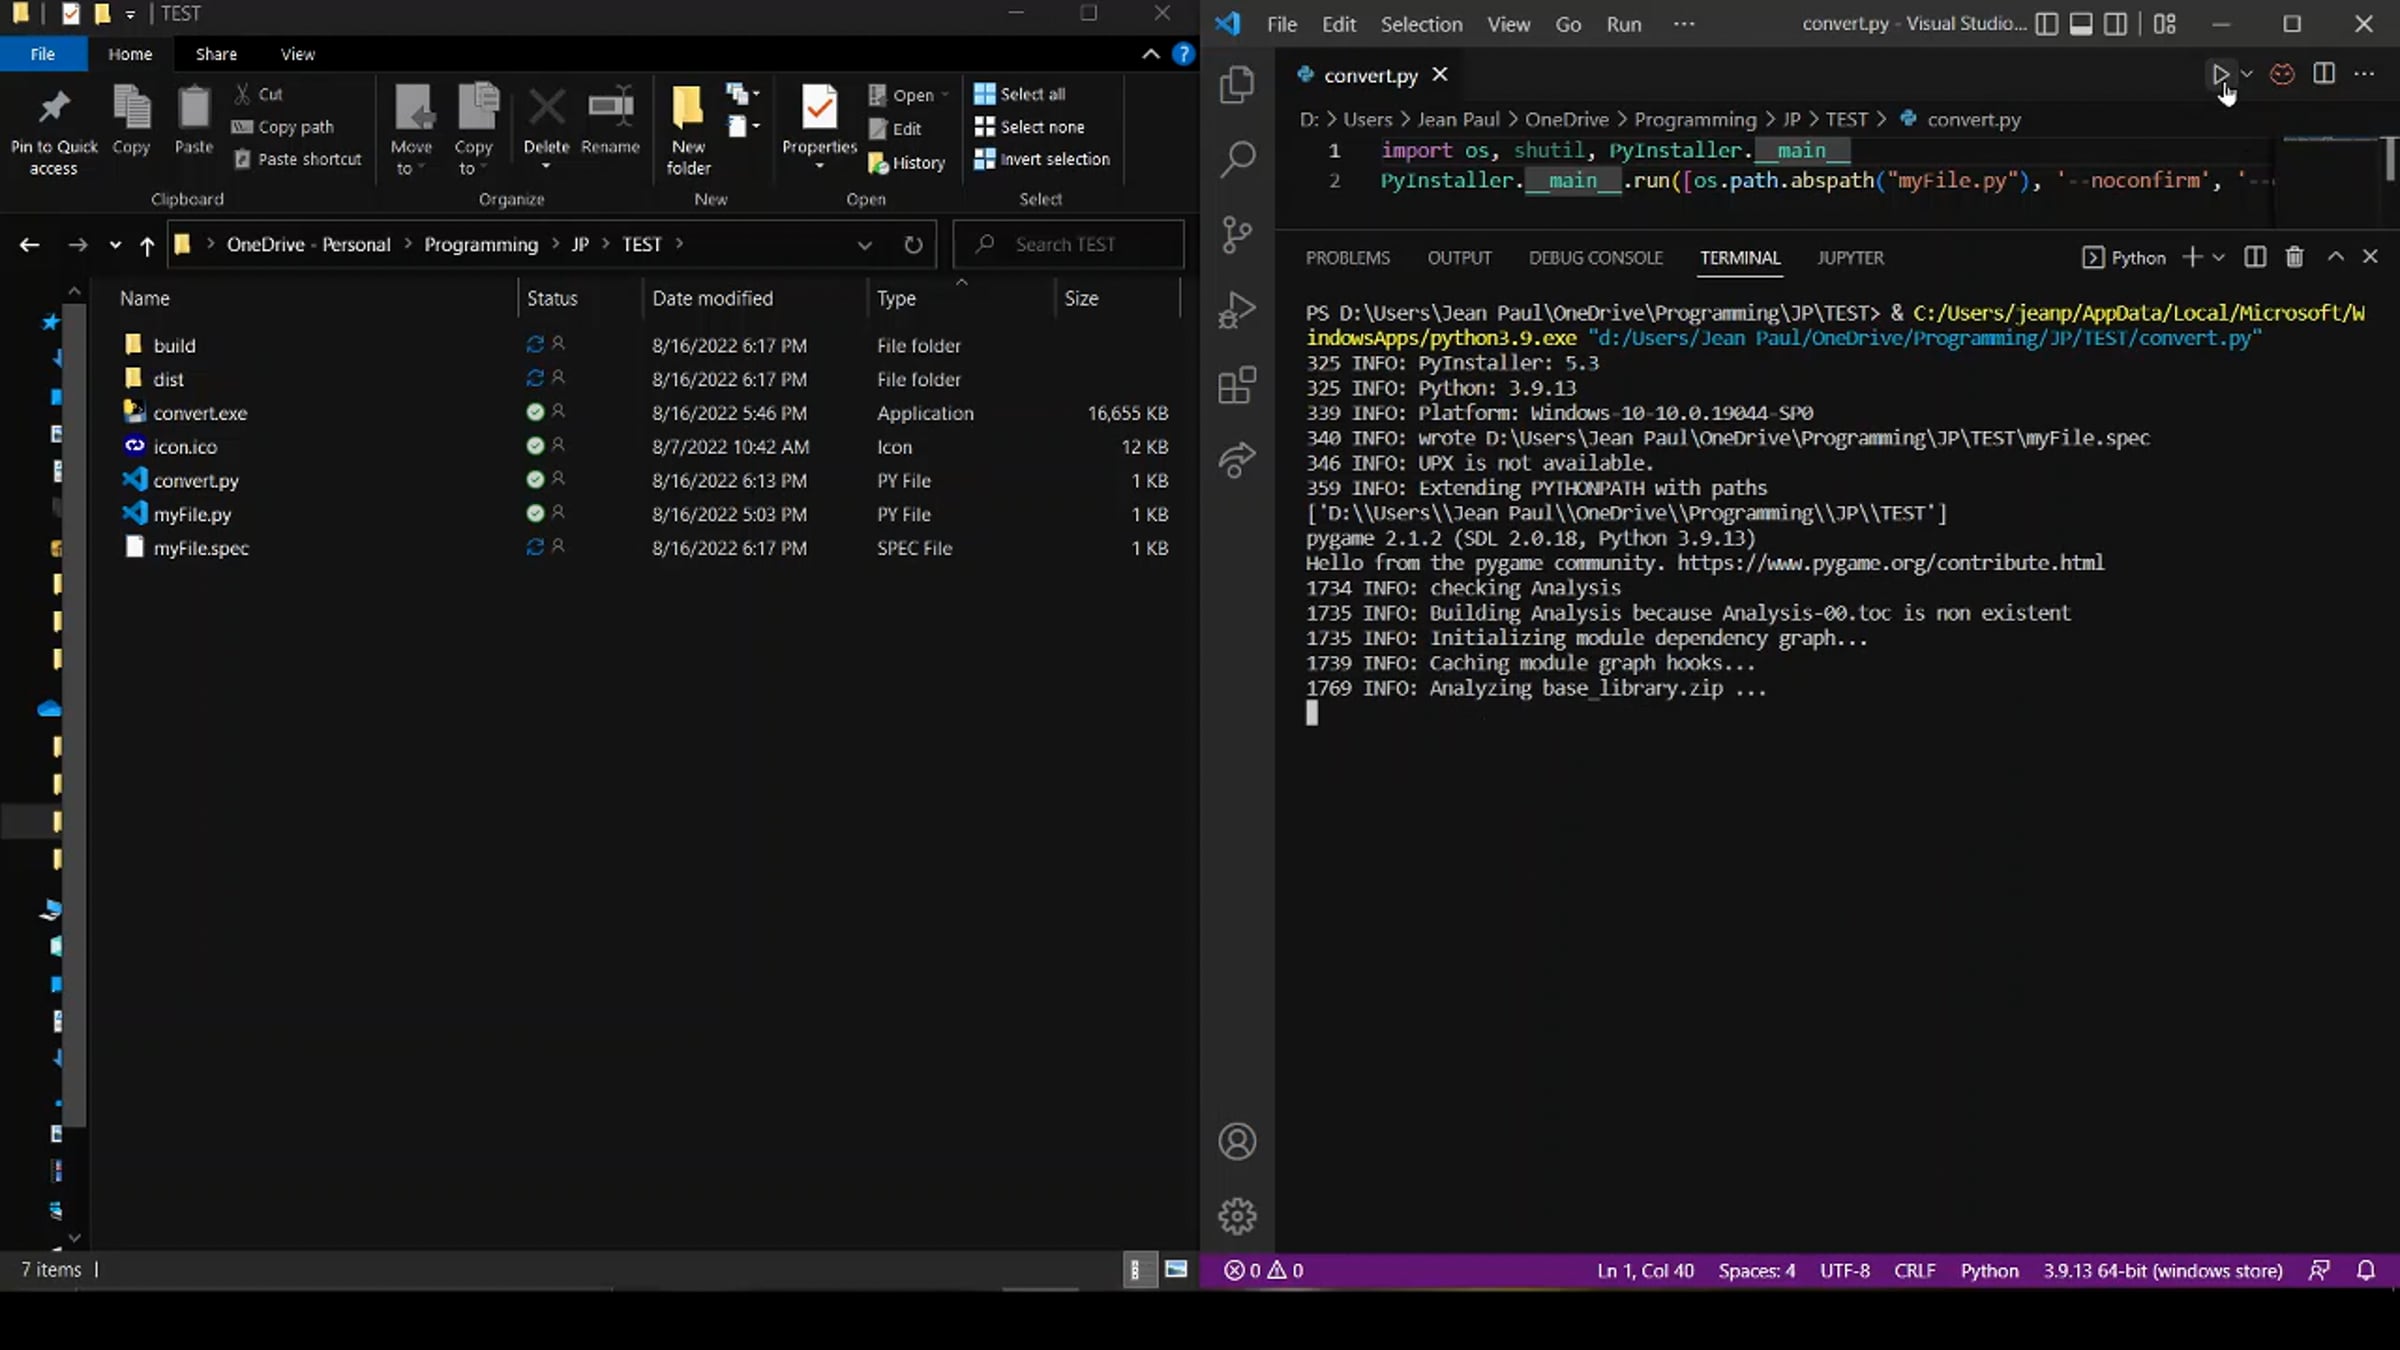Viewport: 2400px width, 1350px height.
Task: Click errors and warnings count in status bar
Action: [1264, 1270]
